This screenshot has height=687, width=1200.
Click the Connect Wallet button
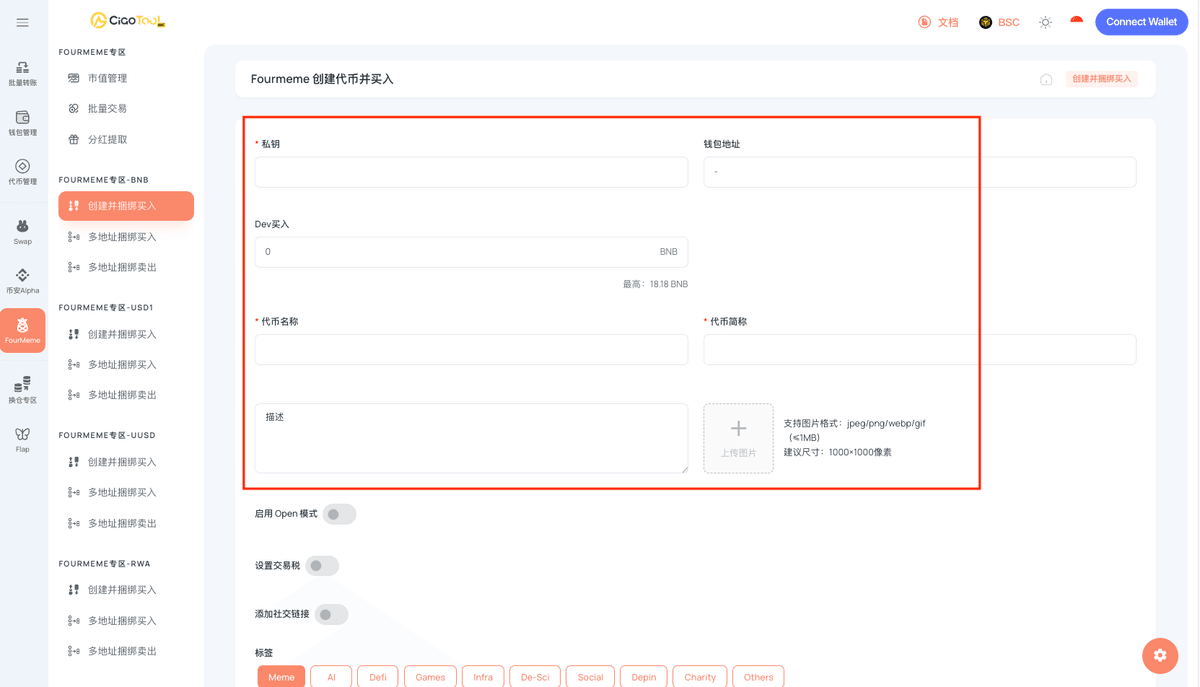[x=1141, y=22]
